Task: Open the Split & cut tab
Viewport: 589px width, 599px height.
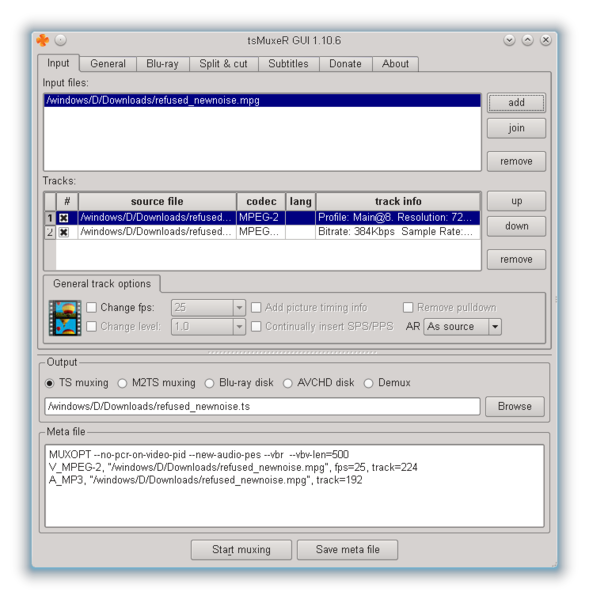Action: point(223,64)
